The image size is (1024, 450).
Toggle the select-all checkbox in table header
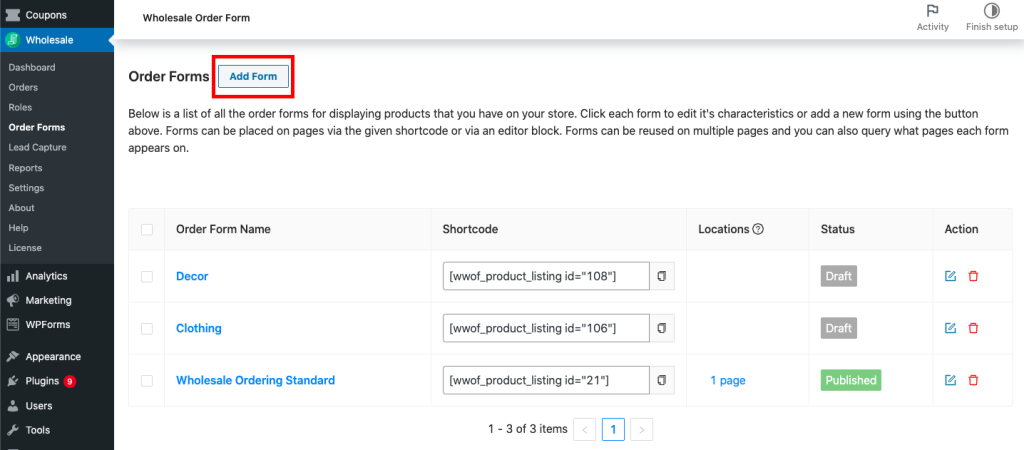coord(147,229)
